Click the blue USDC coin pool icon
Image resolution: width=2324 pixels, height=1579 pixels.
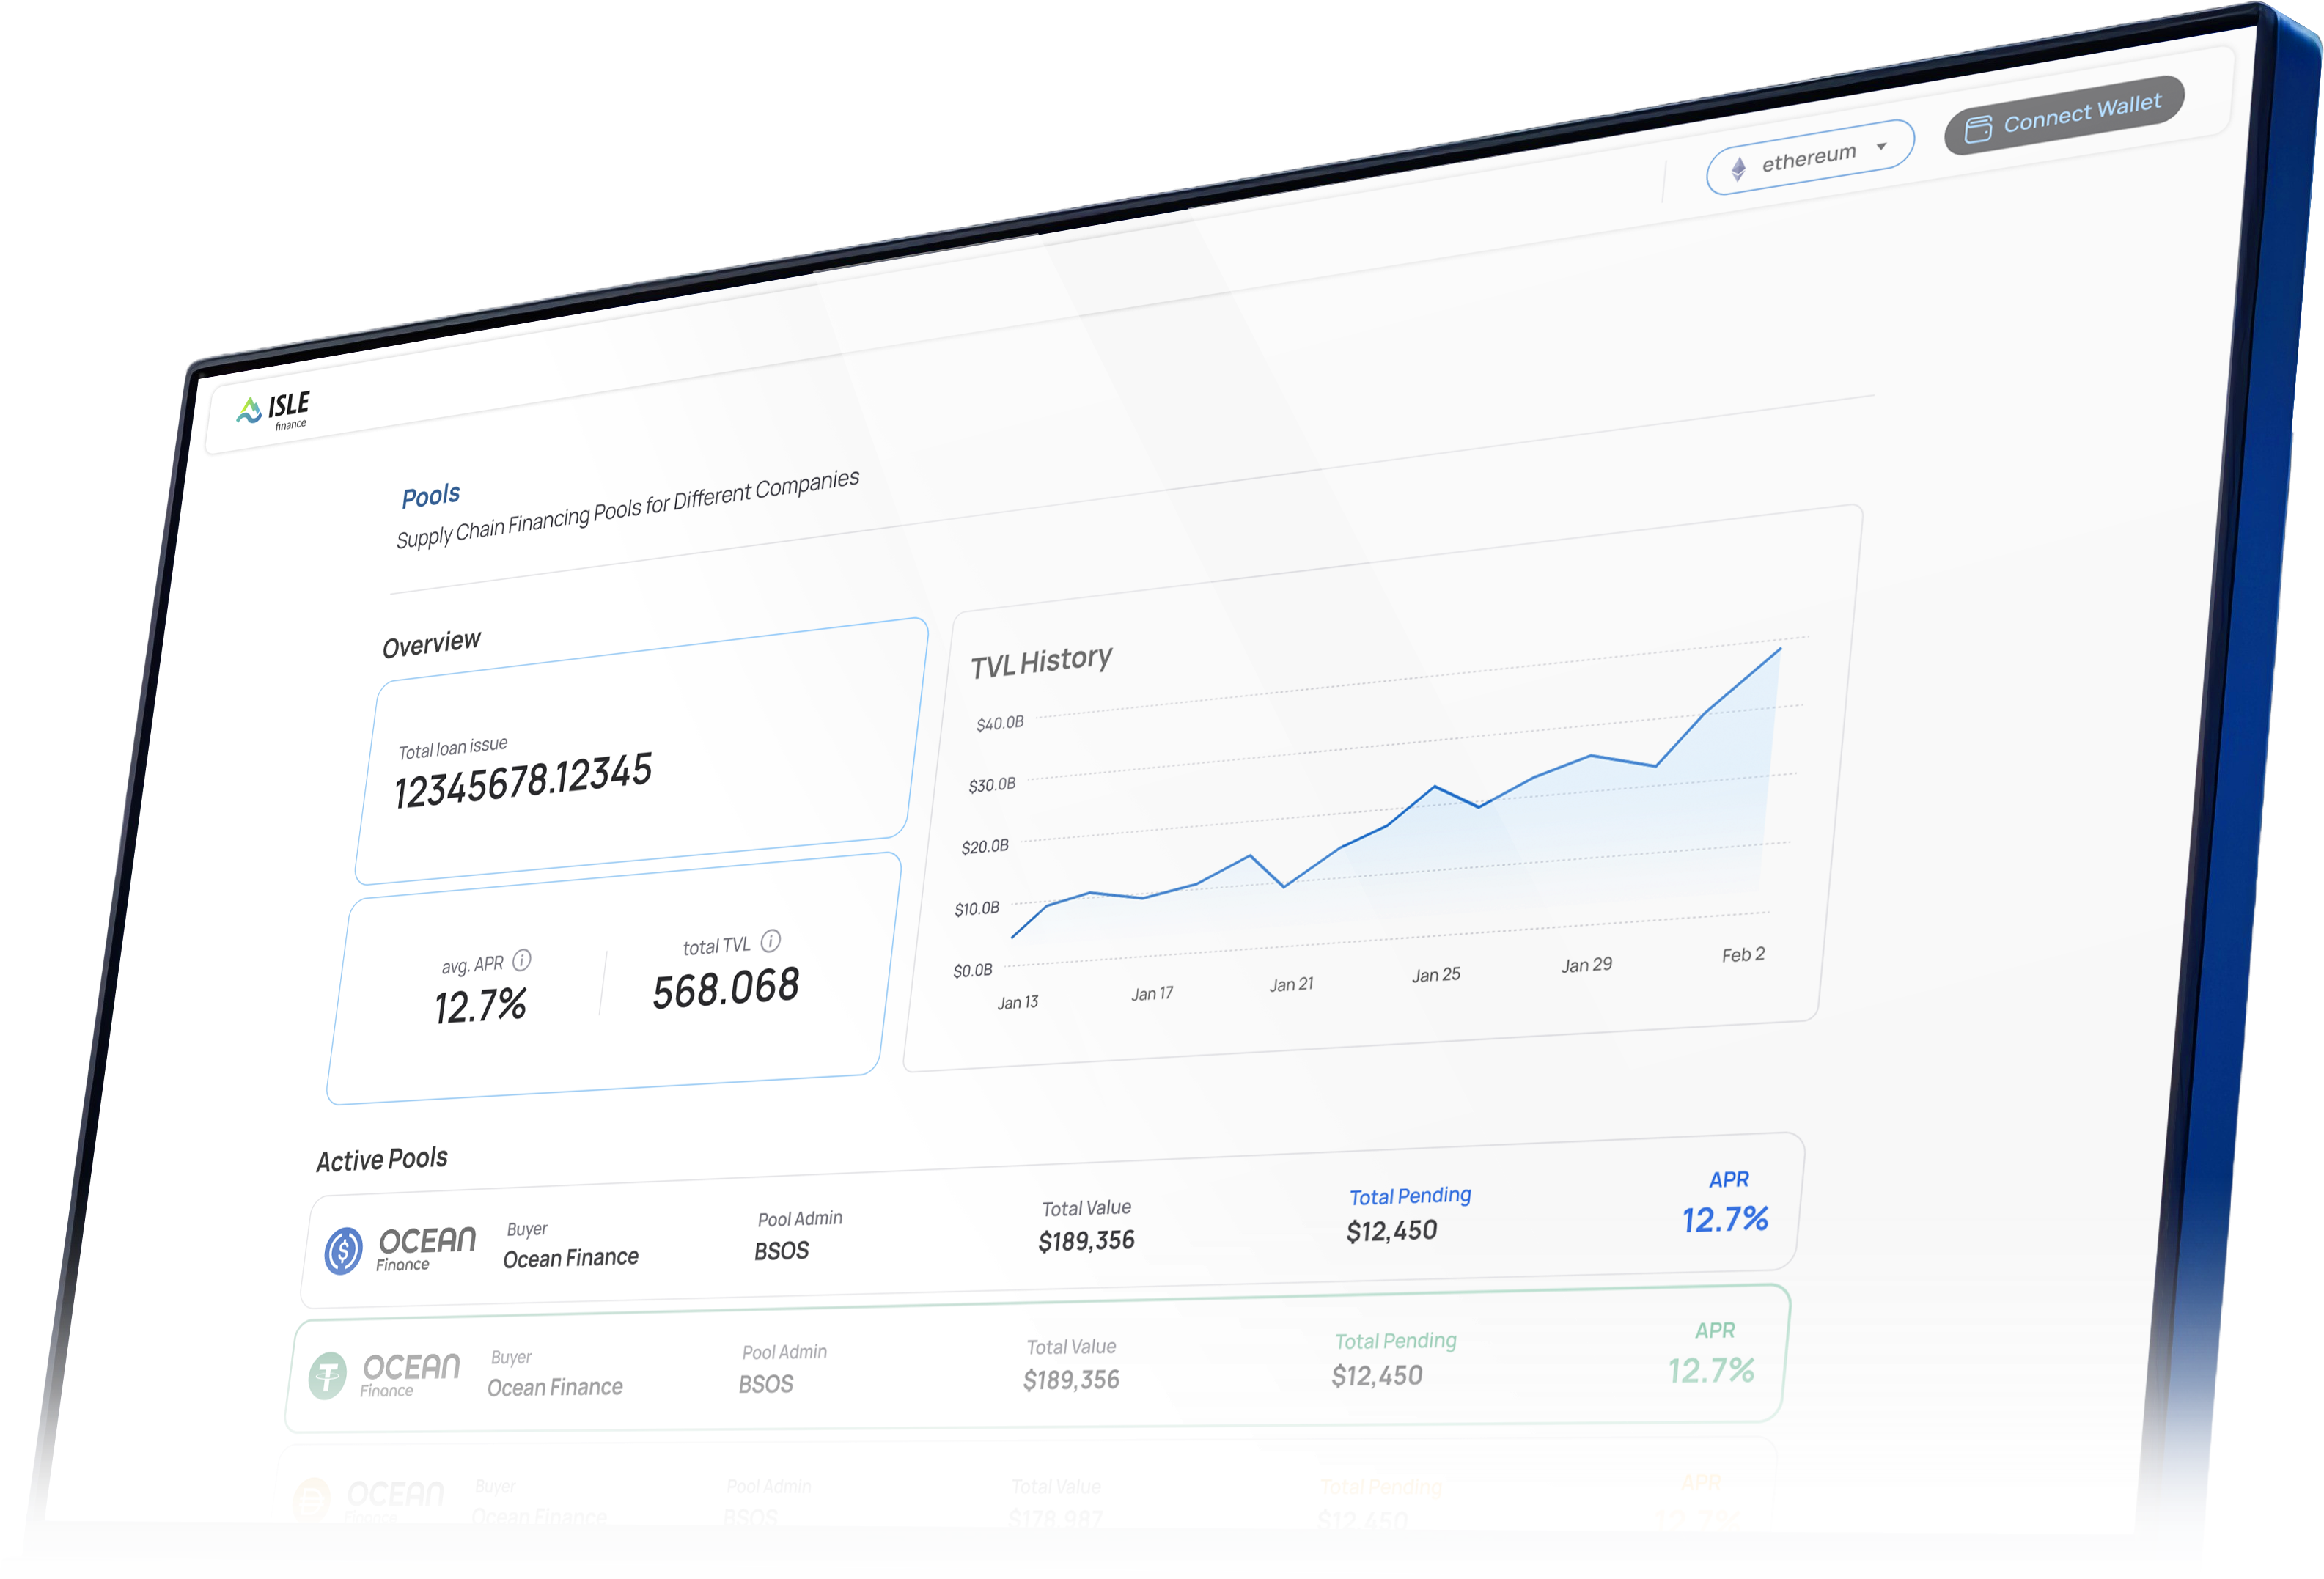(x=343, y=1251)
